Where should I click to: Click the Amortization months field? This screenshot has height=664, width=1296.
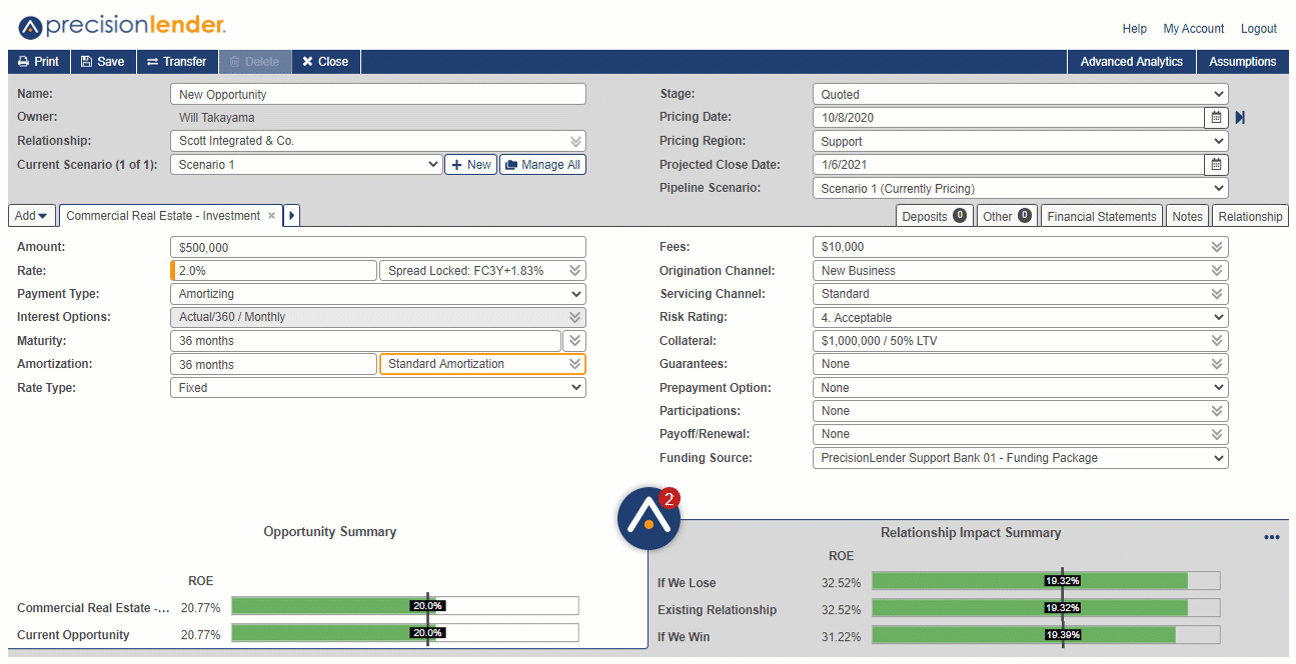pyautogui.click(x=273, y=365)
